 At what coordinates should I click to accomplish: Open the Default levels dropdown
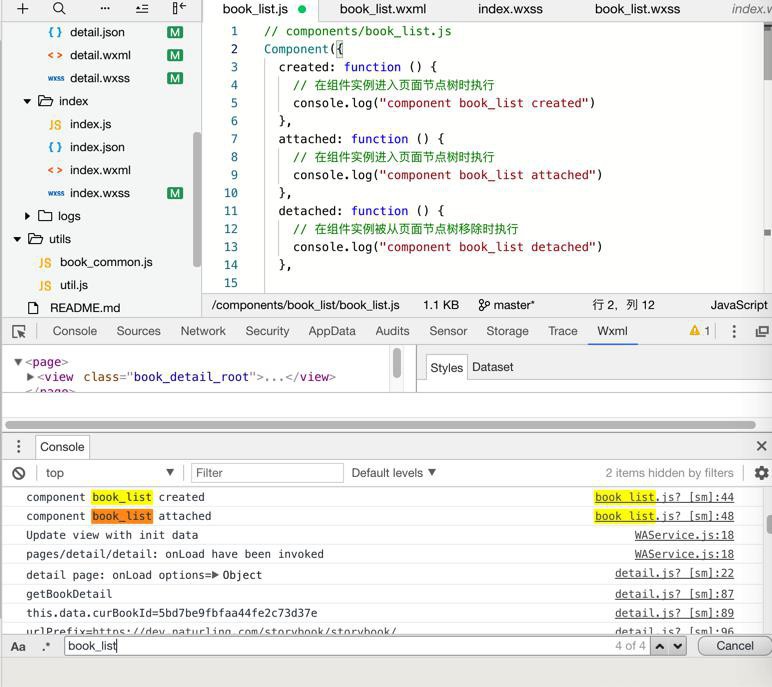coord(393,473)
